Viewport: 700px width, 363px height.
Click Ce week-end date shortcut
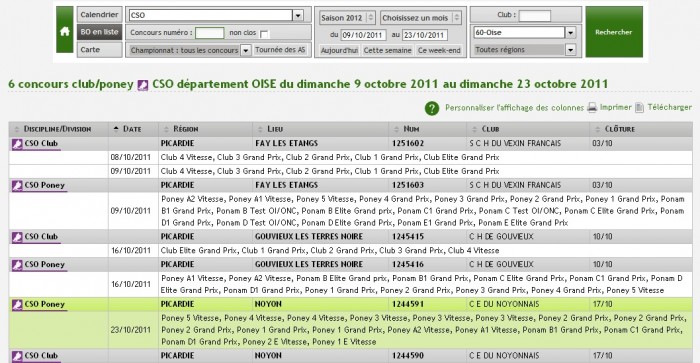439,50
